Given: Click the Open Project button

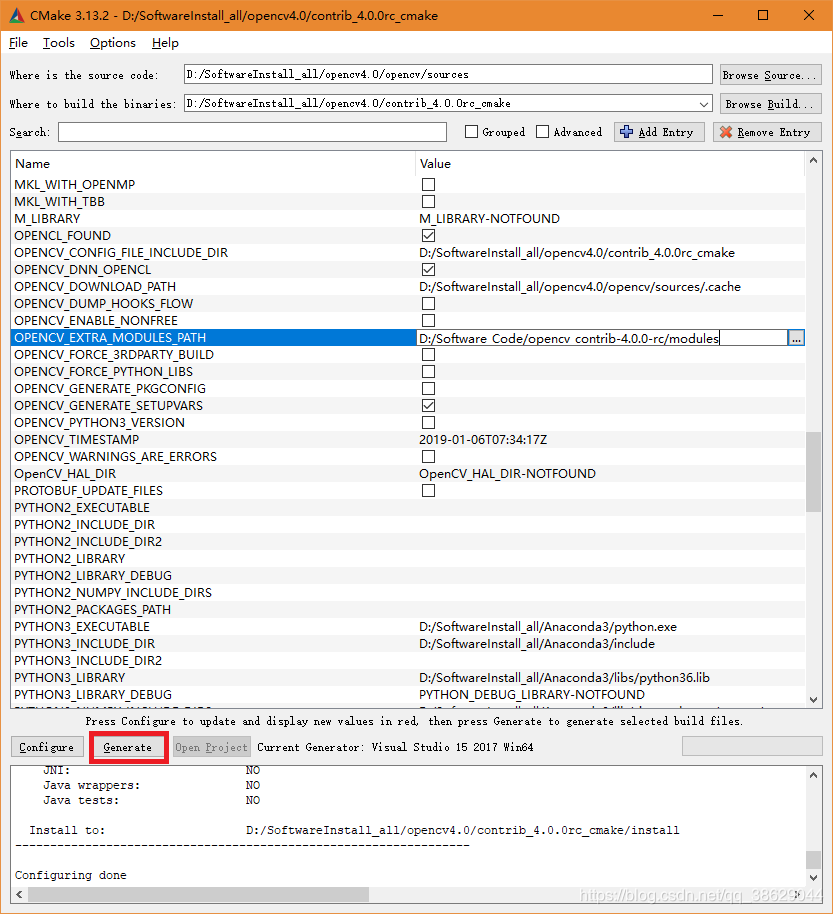Looking at the screenshot, I should click(x=212, y=747).
